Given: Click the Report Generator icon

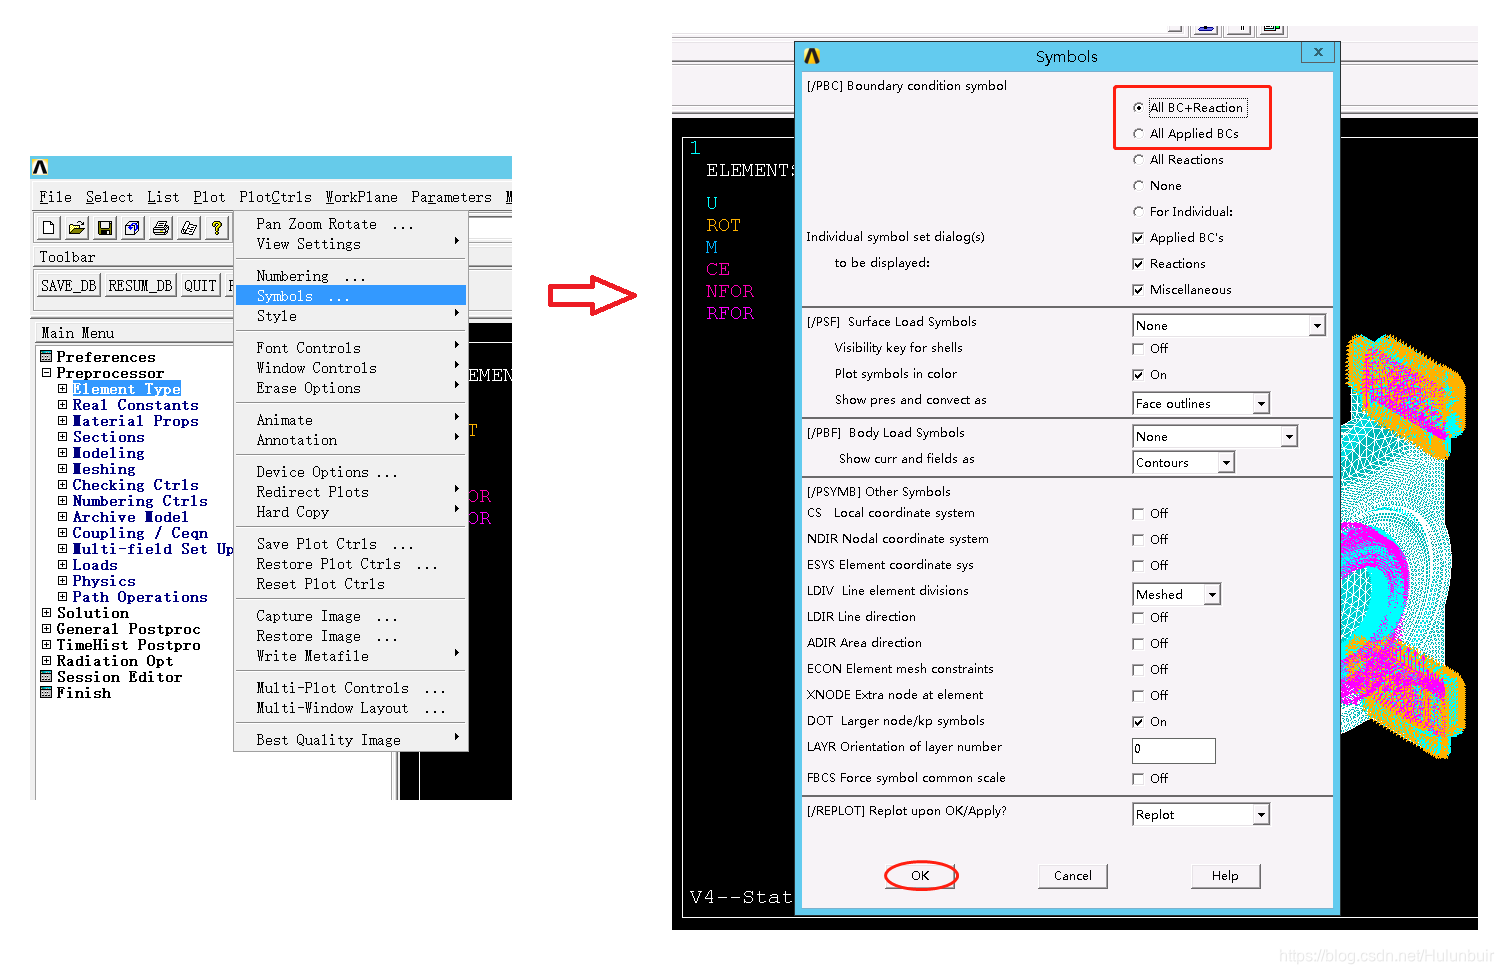Looking at the screenshot, I should [x=188, y=228].
